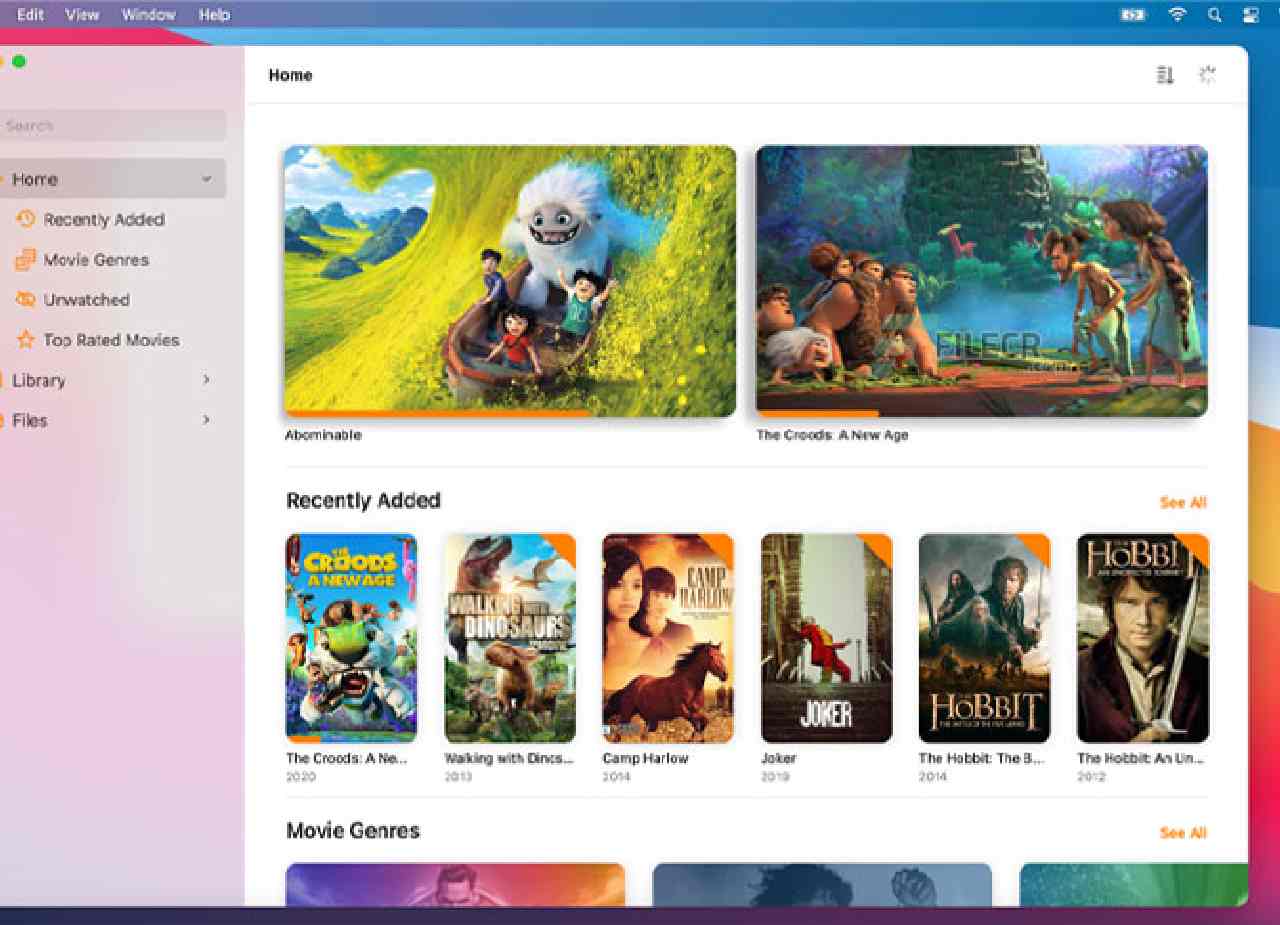This screenshot has height=925, width=1280.
Task: Click the green window zoom button
Action: (18, 61)
